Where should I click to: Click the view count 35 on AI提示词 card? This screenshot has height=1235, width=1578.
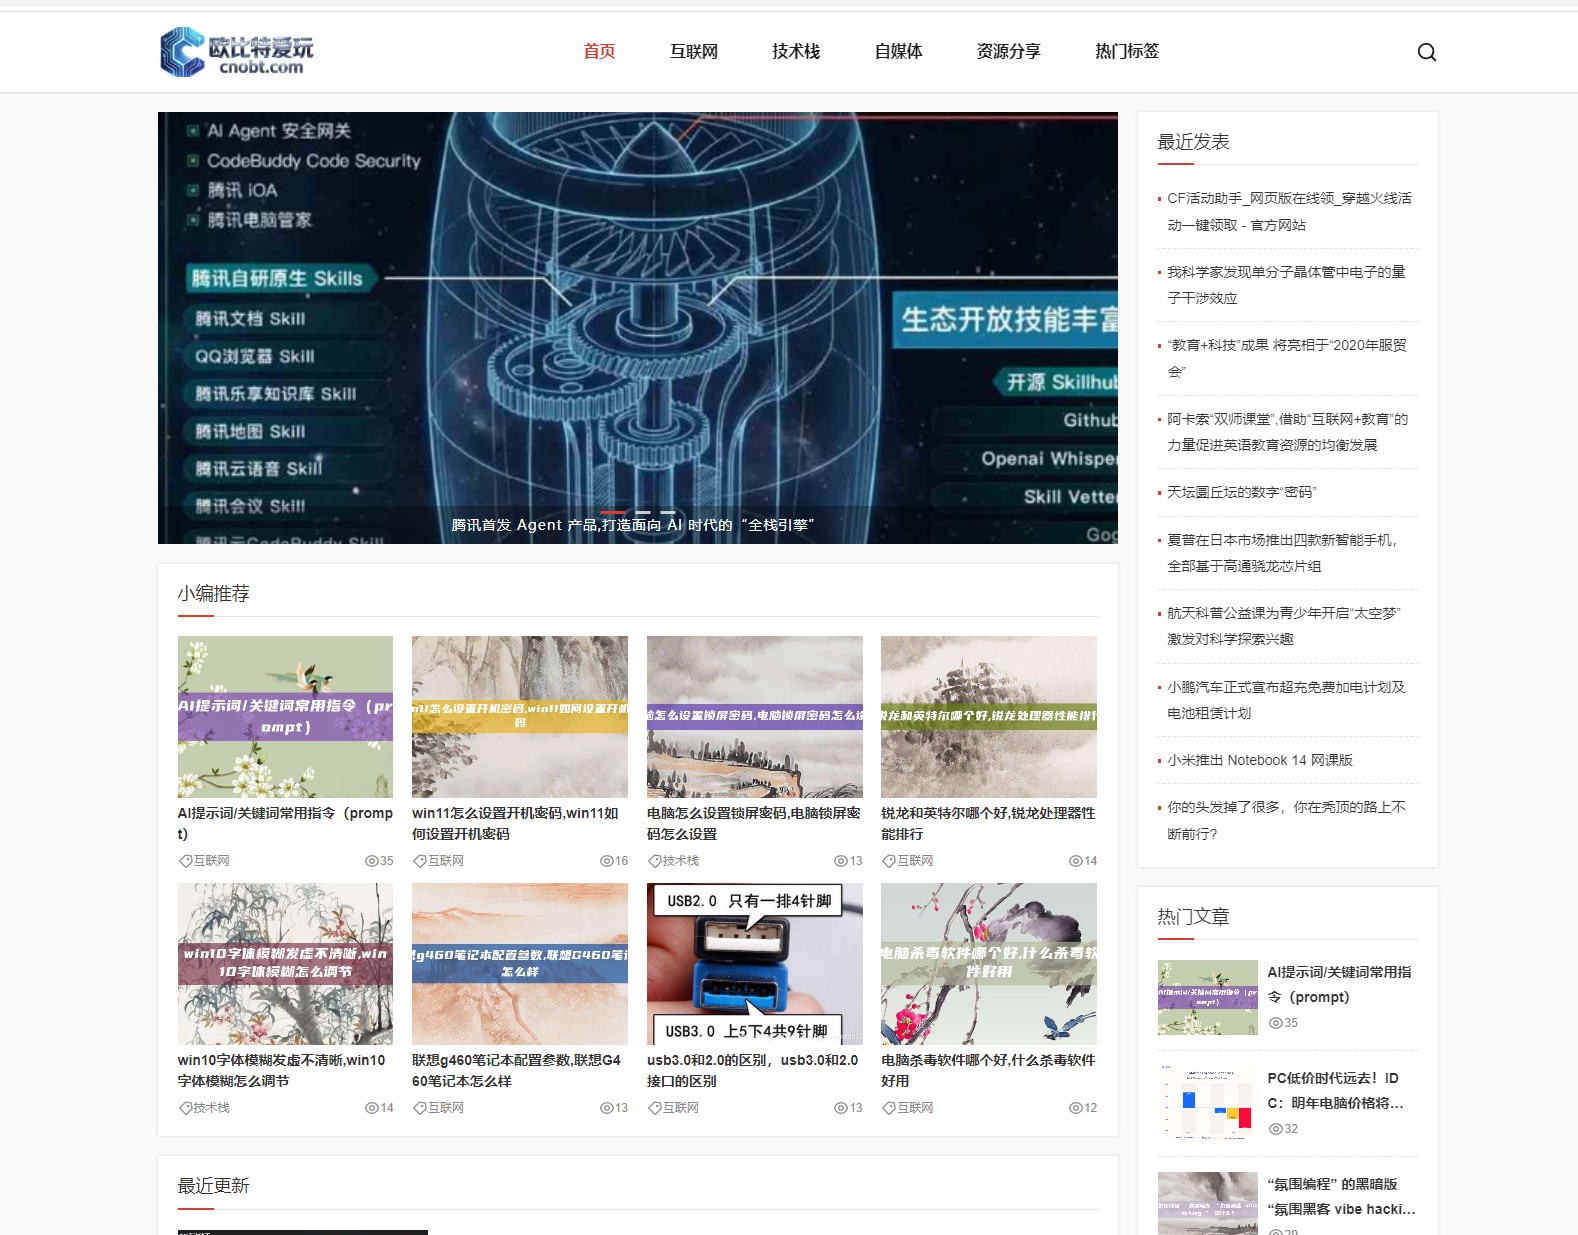pyautogui.click(x=379, y=860)
